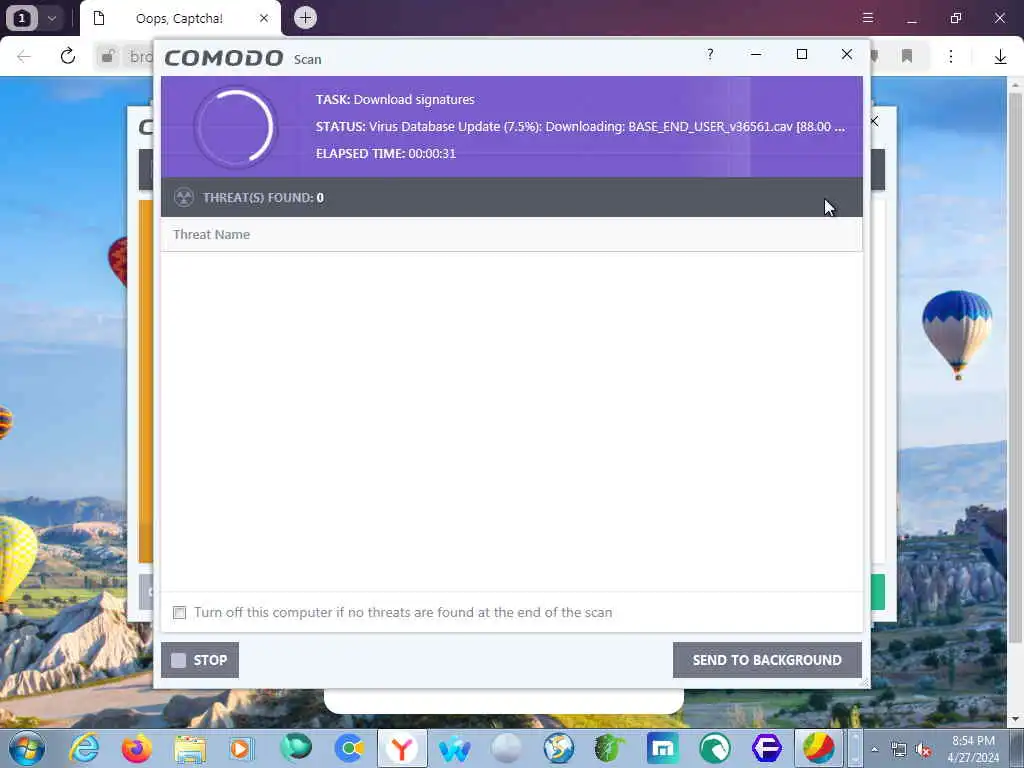Screen dimensions: 1024x768
Task: Open the Maxthon taskbar icon
Action: pyautogui.click(x=662, y=748)
